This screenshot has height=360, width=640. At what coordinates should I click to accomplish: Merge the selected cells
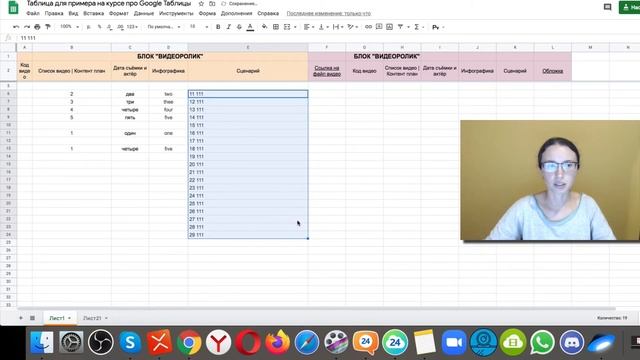point(287,27)
